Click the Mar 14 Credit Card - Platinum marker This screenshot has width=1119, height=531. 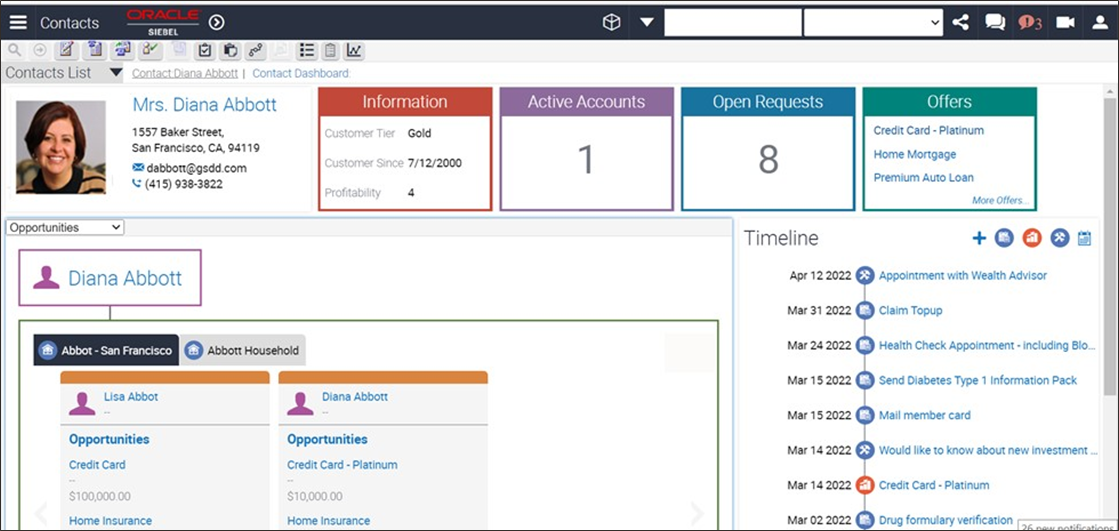tap(865, 485)
